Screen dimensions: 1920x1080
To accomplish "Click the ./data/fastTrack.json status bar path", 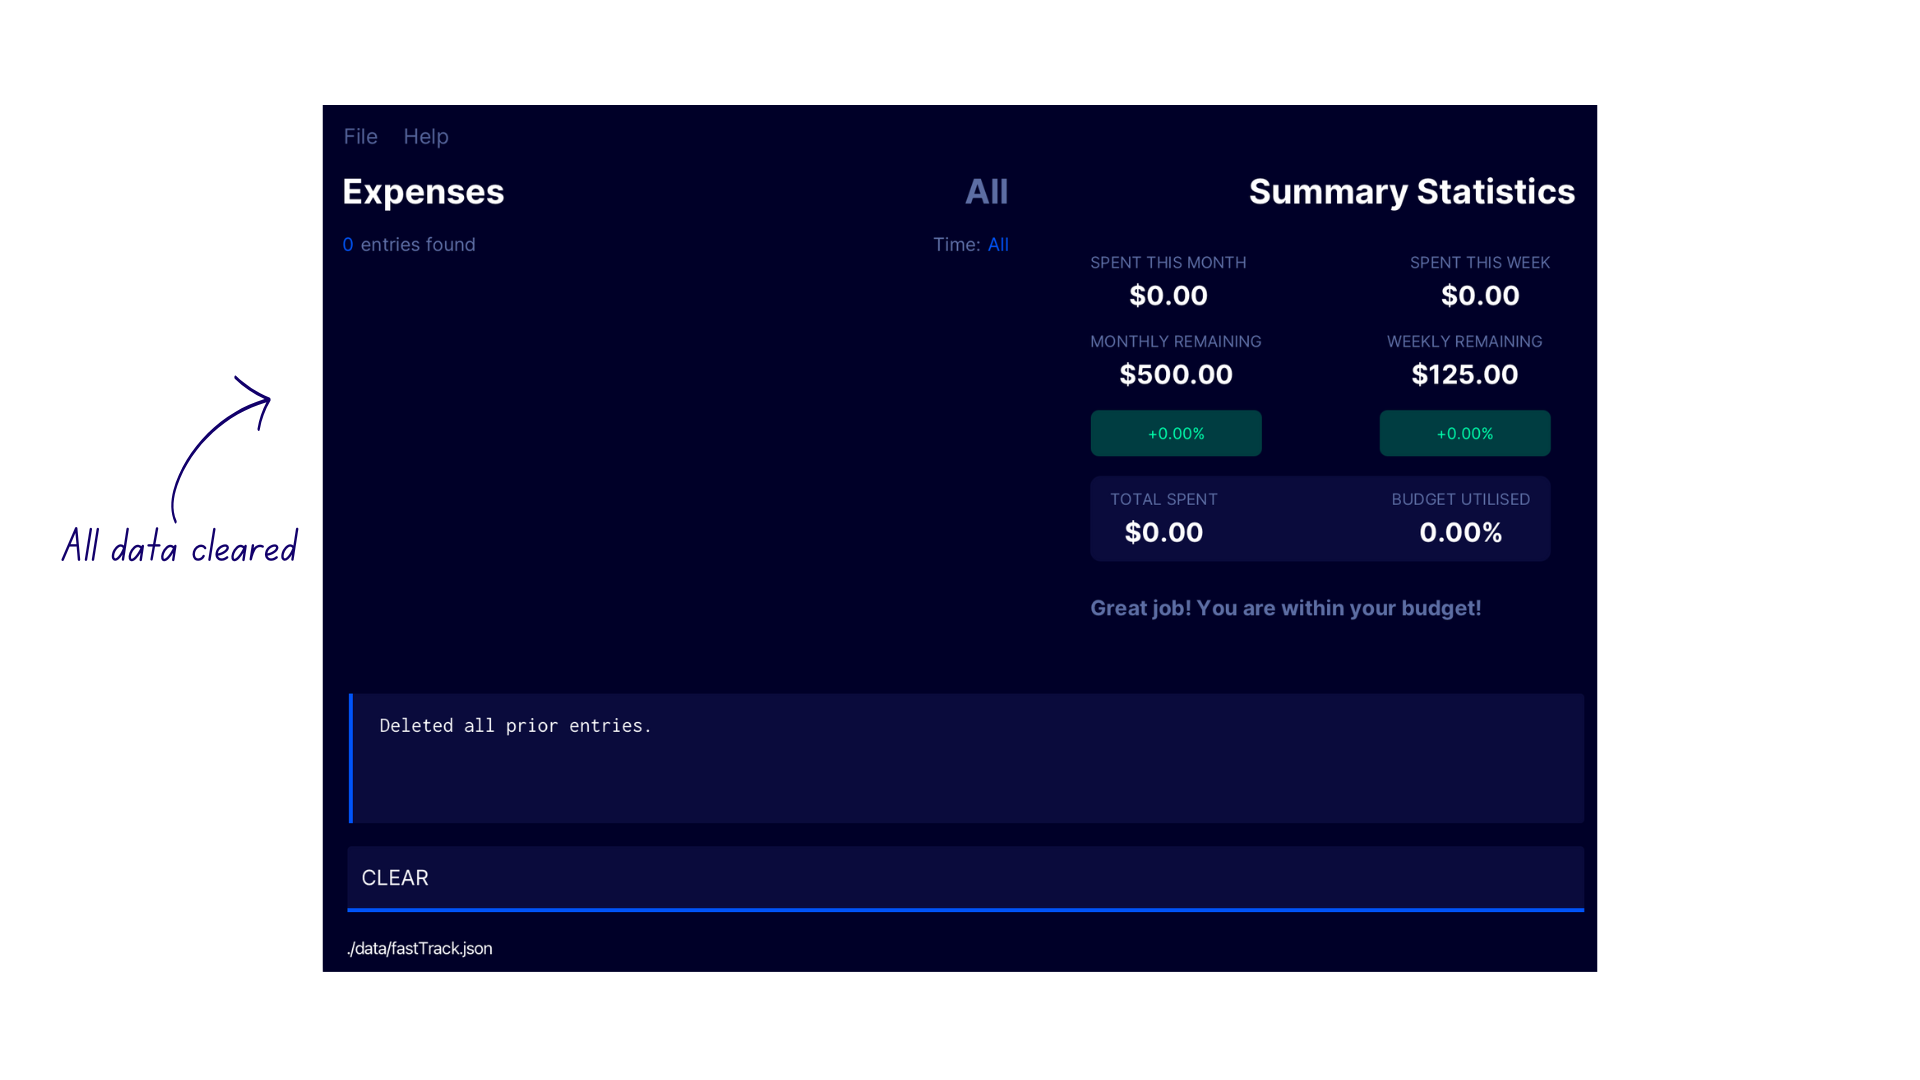I will [x=420, y=949].
